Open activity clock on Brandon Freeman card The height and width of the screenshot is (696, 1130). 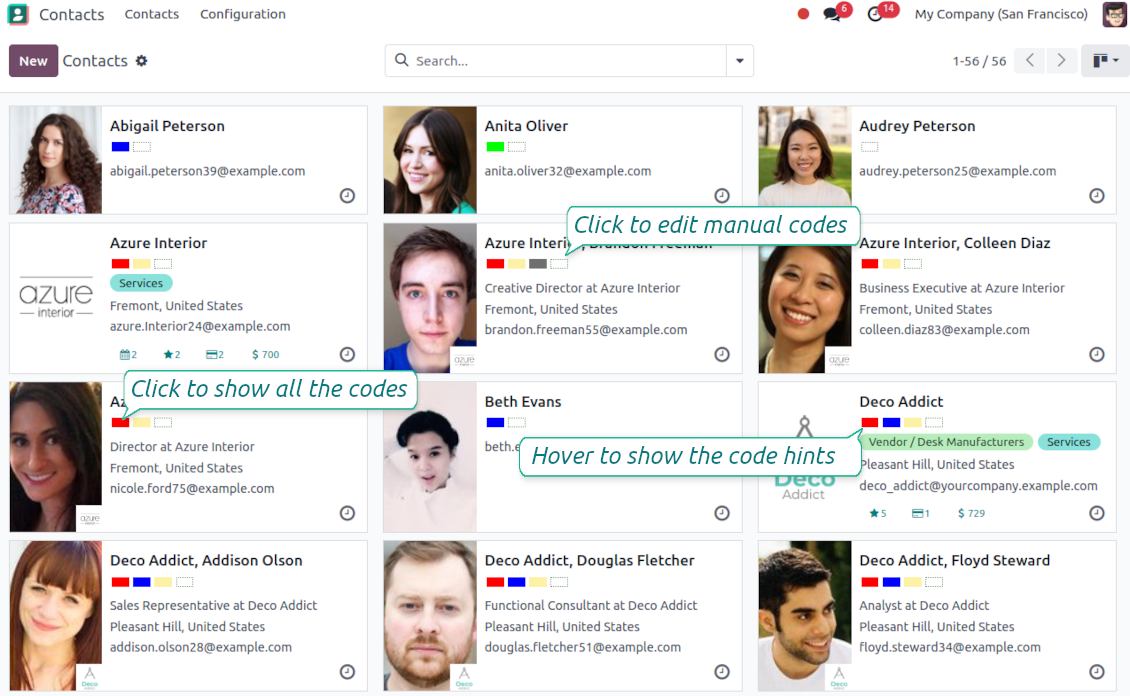[x=721, y=354]
